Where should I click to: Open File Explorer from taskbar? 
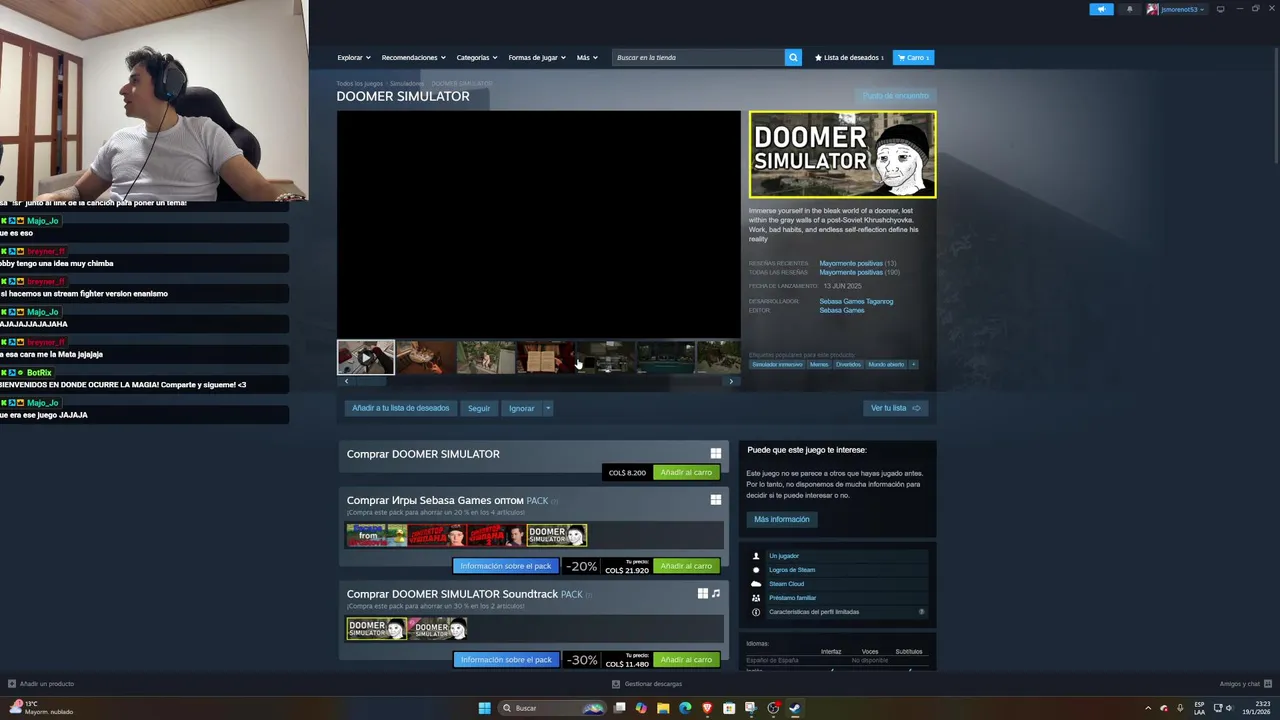click(663, 708)
